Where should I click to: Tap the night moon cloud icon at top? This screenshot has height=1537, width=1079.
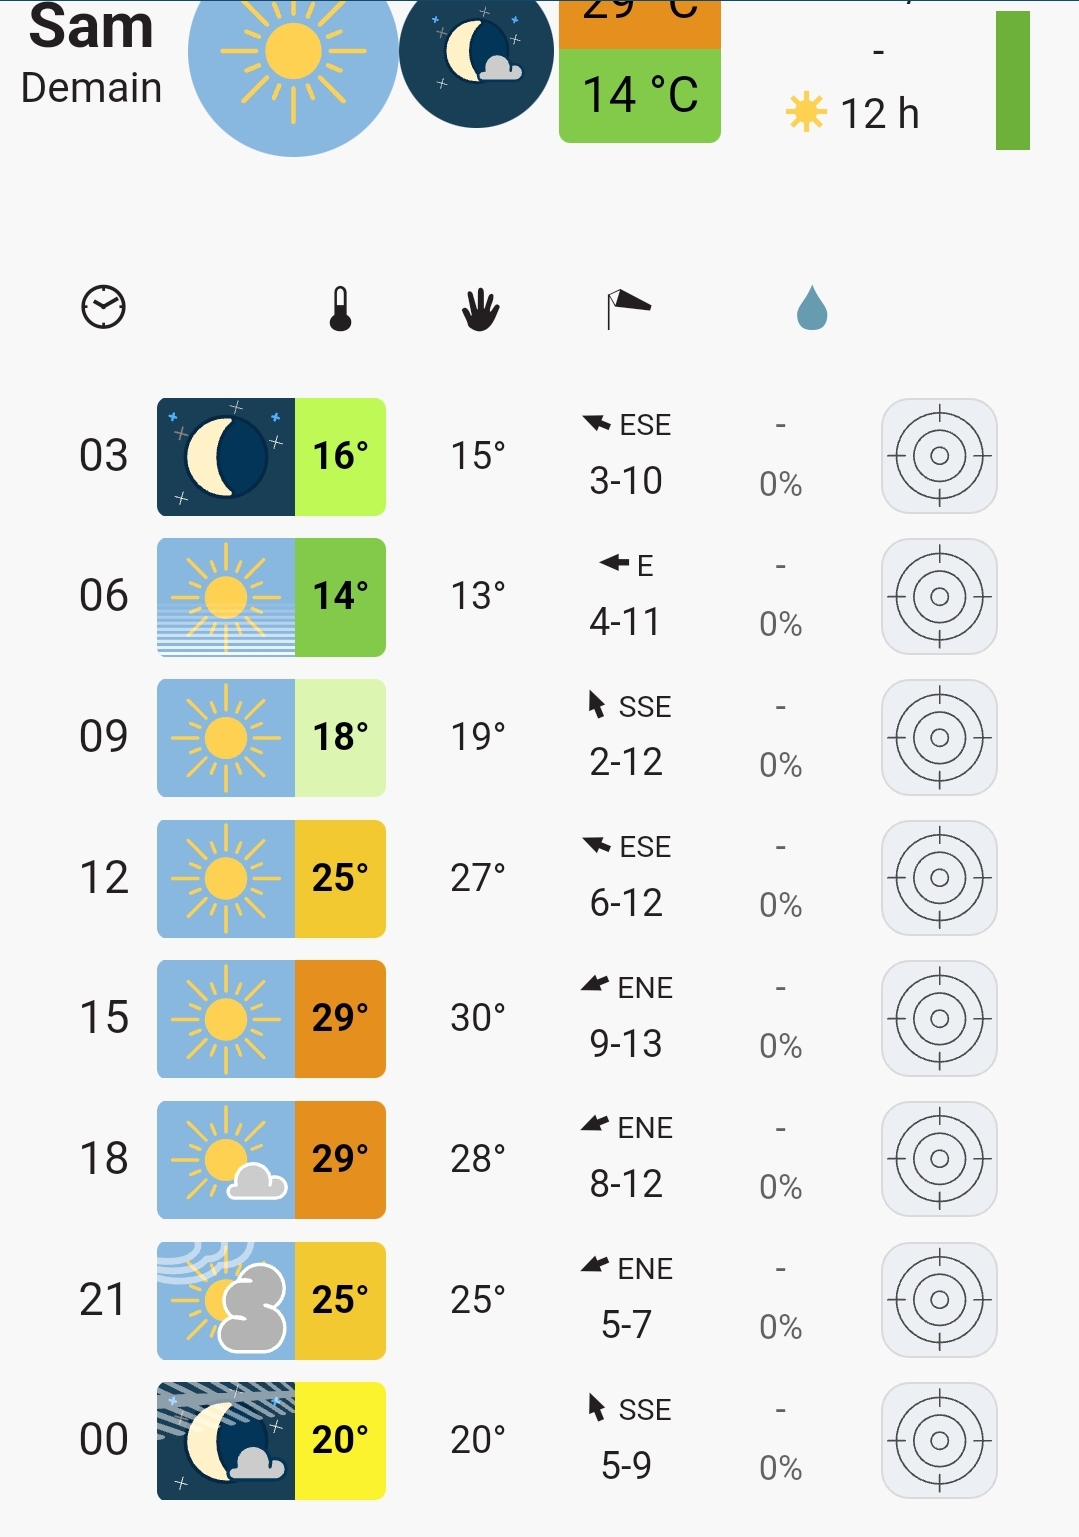click(x=476, y=55)
